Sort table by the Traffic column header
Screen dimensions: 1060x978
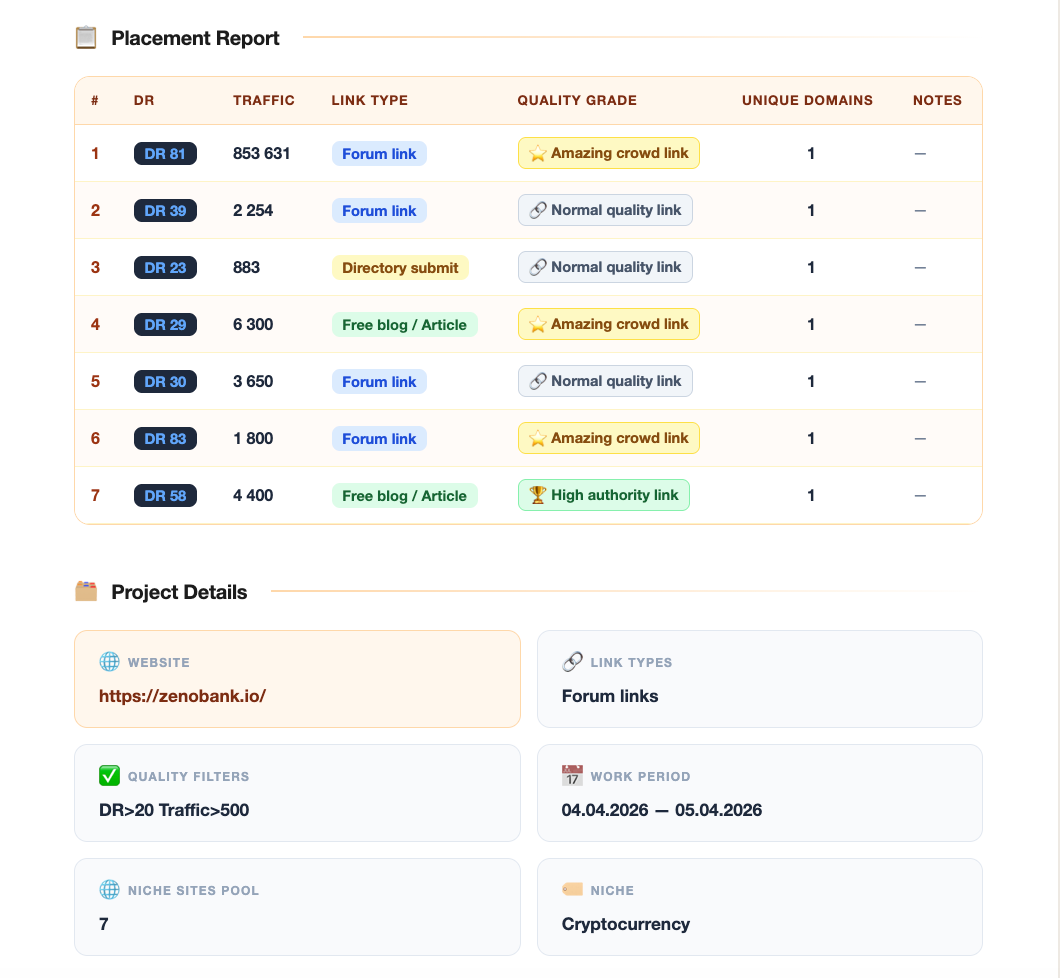point(264,101)
